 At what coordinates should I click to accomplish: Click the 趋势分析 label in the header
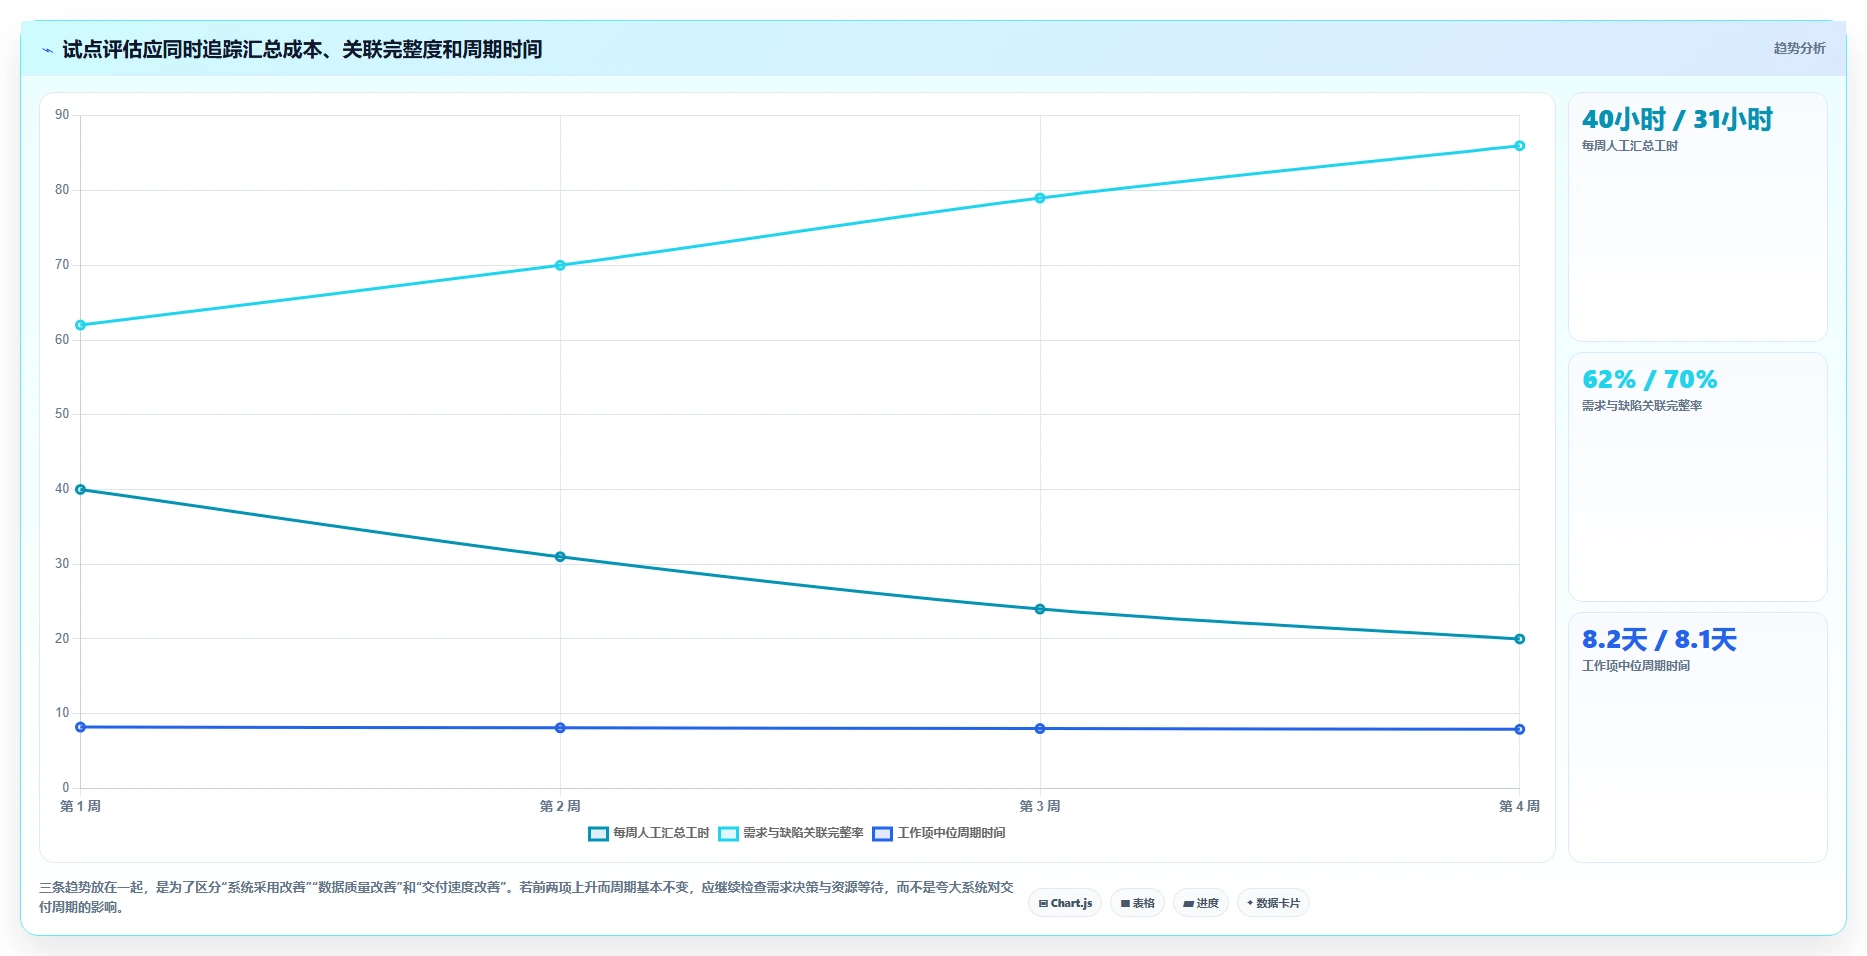point(1799,48)
